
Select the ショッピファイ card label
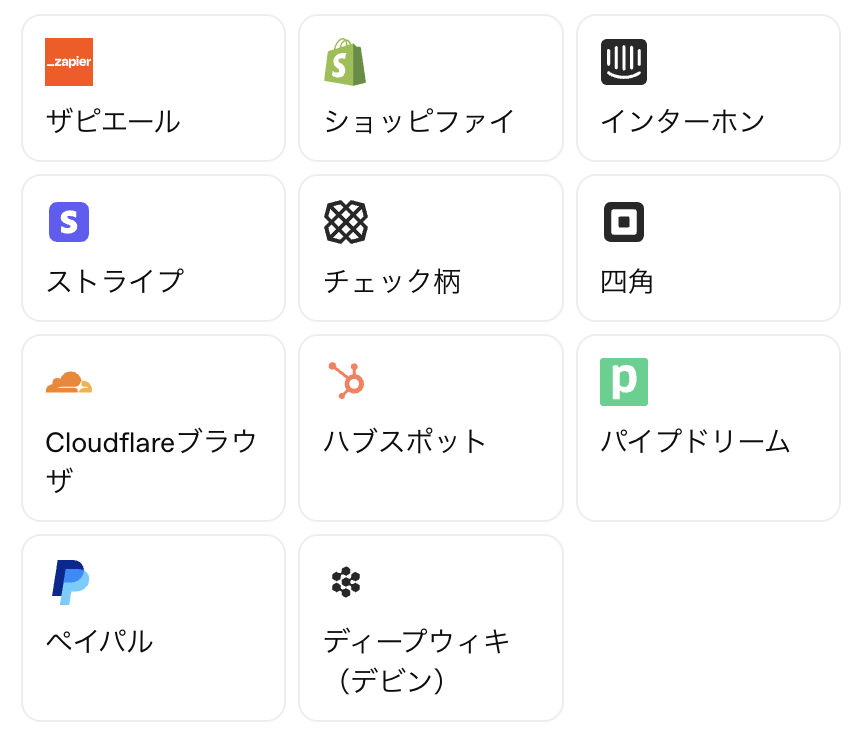(x=419, y=122)
